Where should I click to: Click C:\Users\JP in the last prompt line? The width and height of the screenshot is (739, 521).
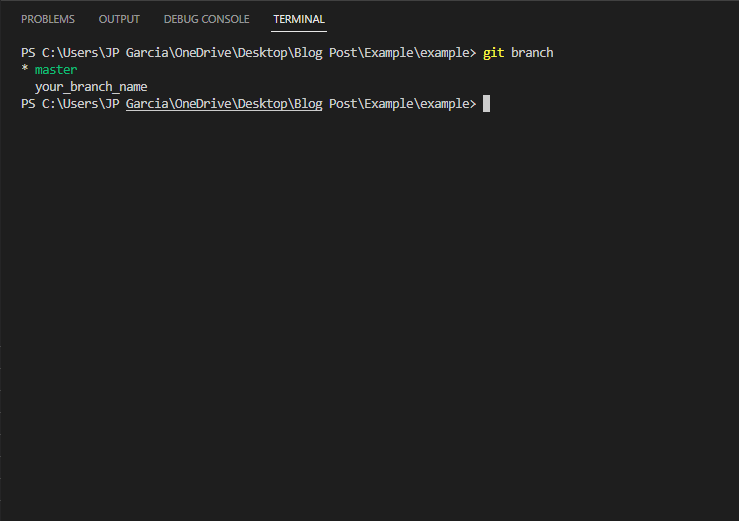click(x=81, y=104)
